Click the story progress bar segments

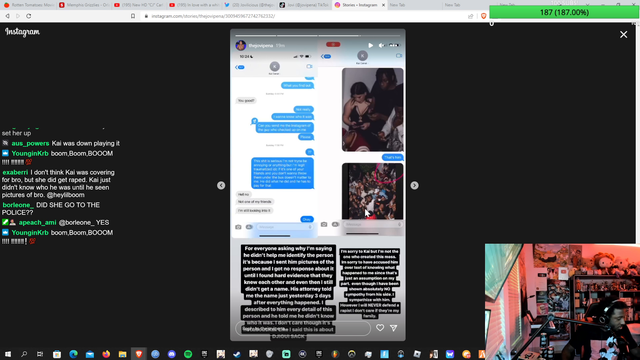pyautogui.click(x=318, y=36)
